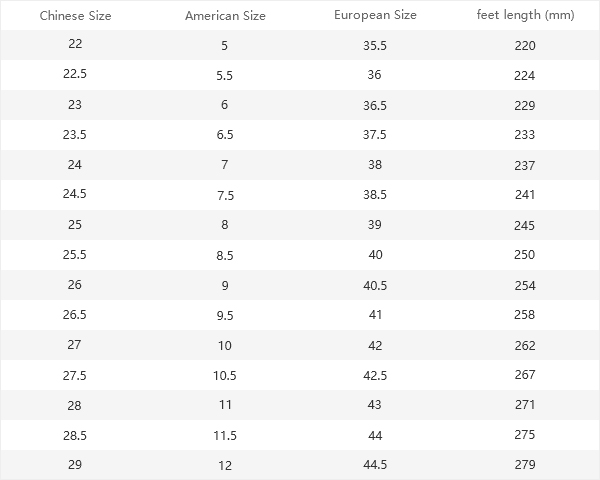
Task: Select European size 42 cell
Action: tap(374, 345)
